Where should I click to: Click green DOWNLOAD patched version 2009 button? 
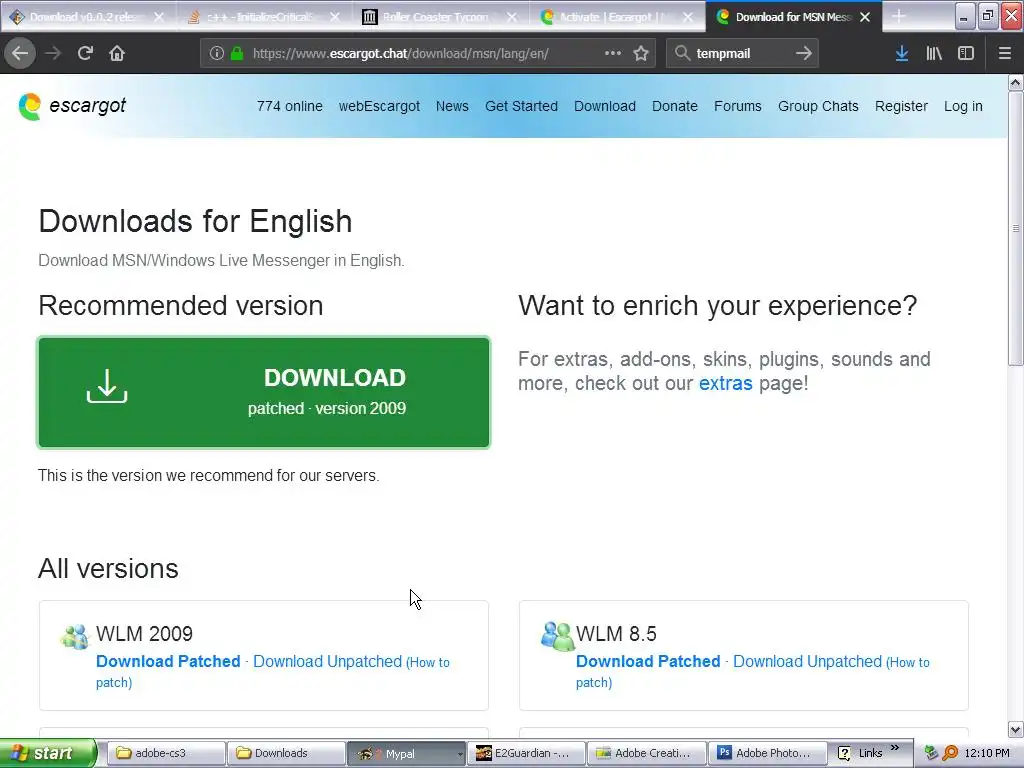click(x=264, y=392)
